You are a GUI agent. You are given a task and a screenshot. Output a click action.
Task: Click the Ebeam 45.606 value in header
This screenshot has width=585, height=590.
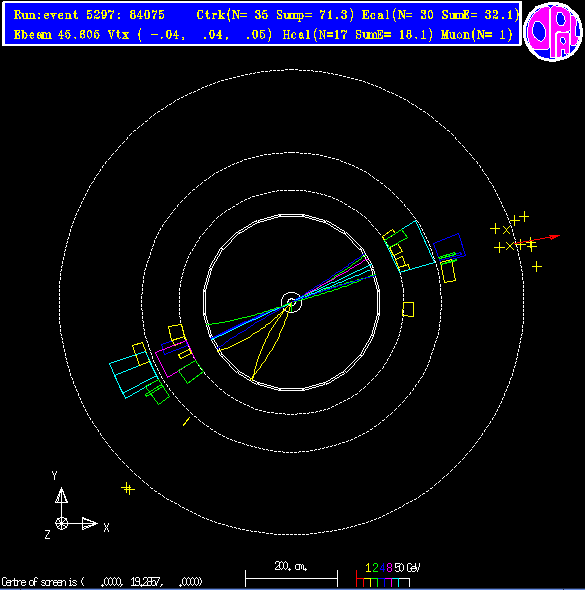[x=57, y=35]
